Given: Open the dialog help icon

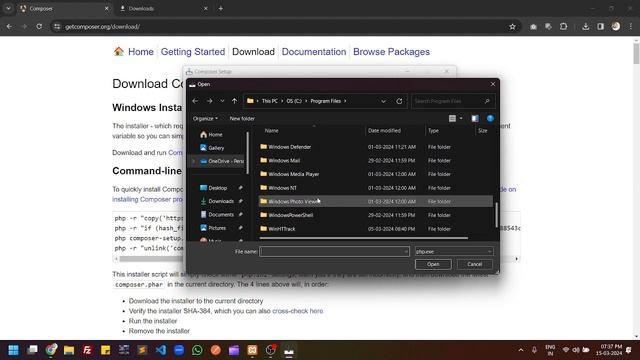Looking at the screenshot, I should [490, 118].
